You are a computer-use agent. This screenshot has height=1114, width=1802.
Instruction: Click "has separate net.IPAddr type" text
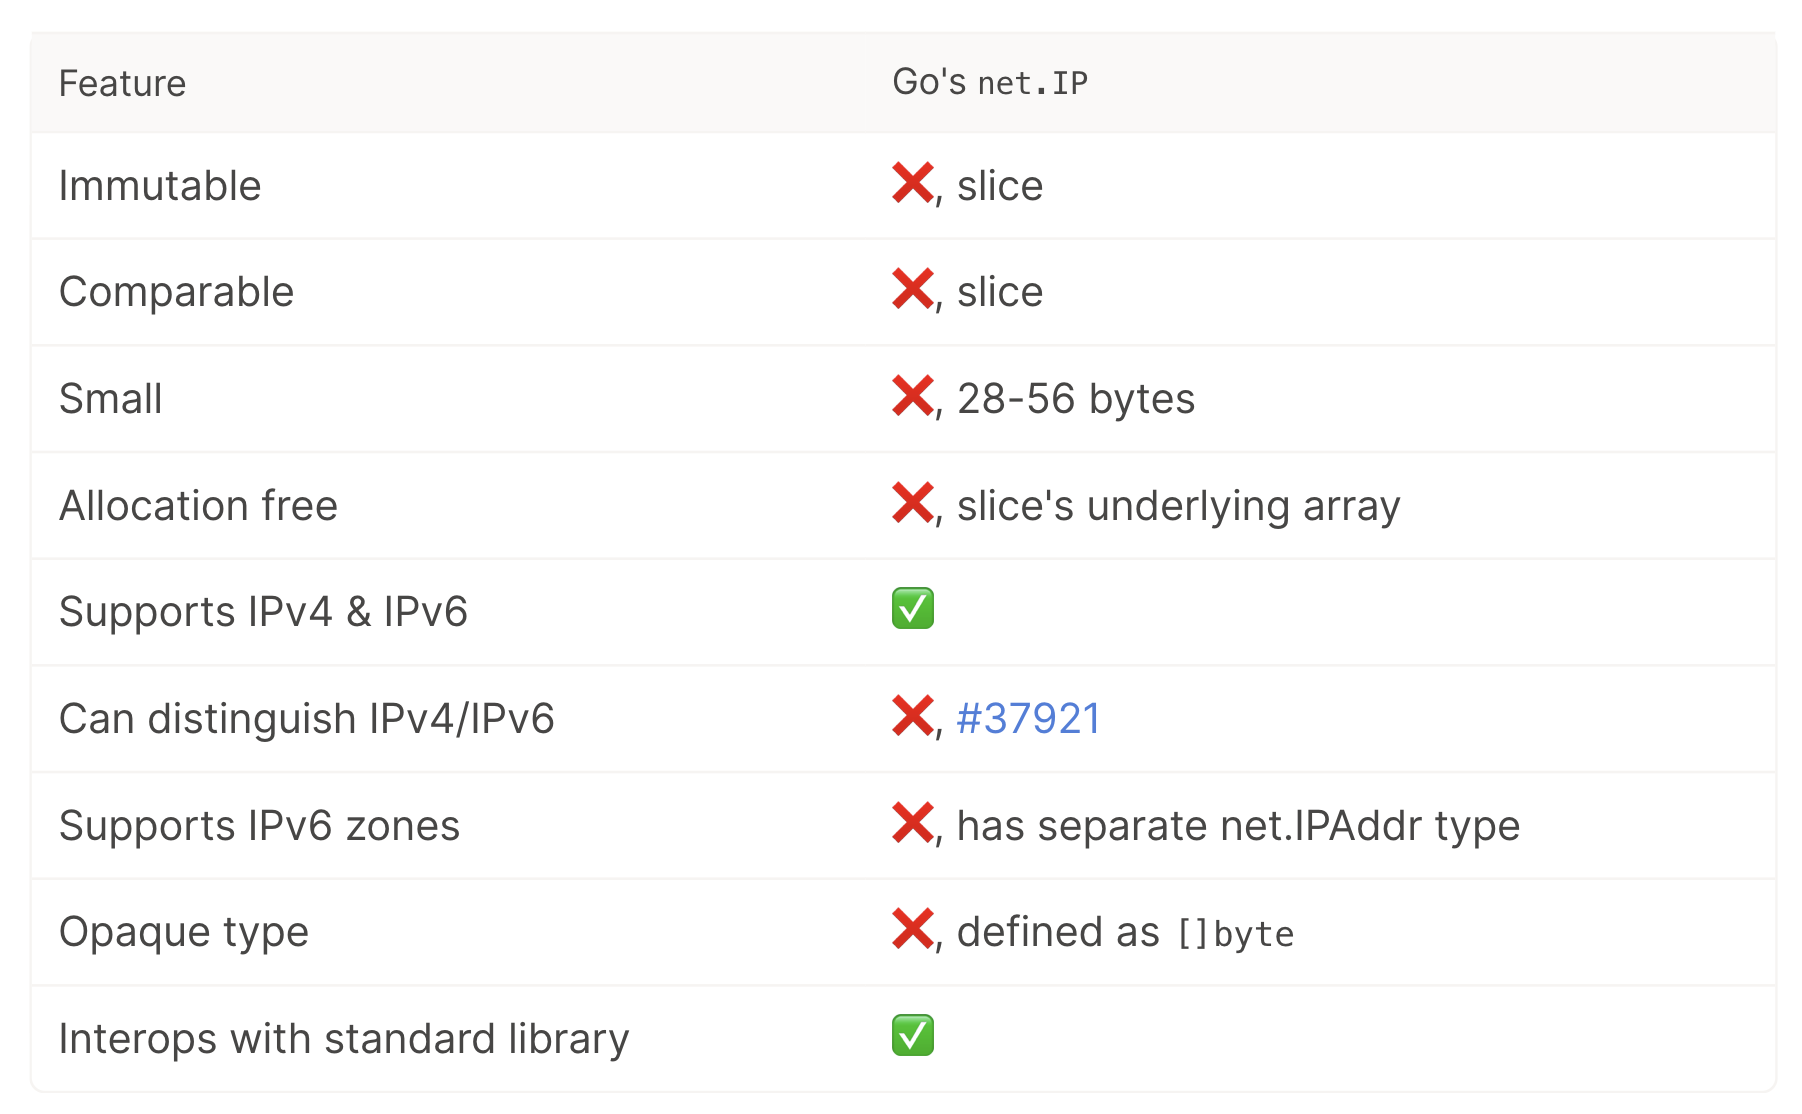tap(1238, 826)
